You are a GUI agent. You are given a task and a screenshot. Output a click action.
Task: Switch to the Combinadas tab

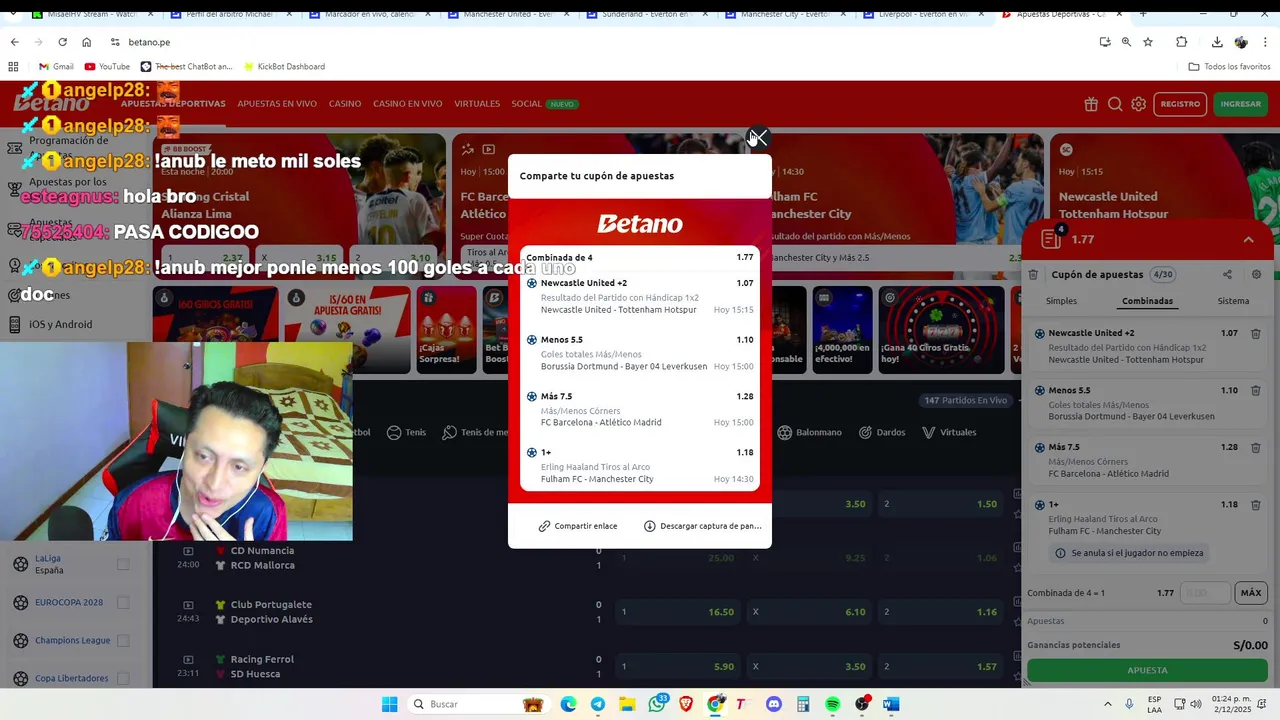tap(1147, 301)
